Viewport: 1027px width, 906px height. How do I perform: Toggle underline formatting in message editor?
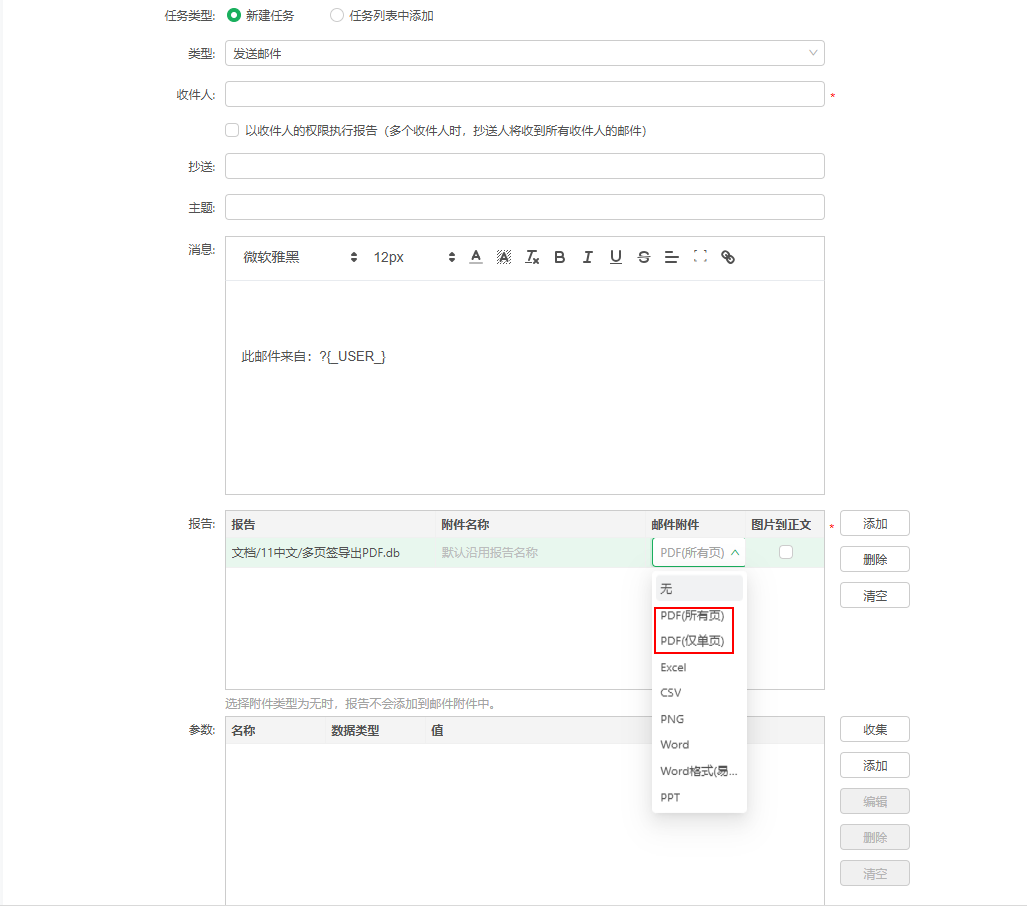pos(616,257)
